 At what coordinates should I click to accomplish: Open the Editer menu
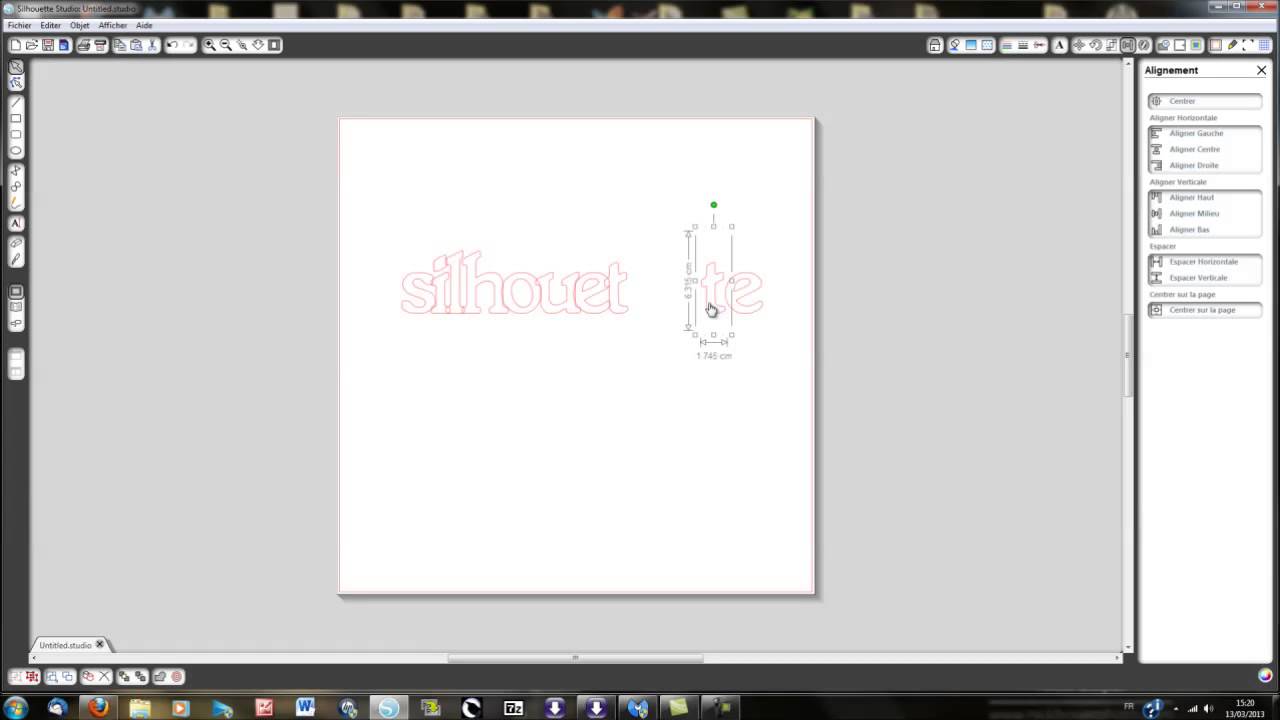point(50,25)
